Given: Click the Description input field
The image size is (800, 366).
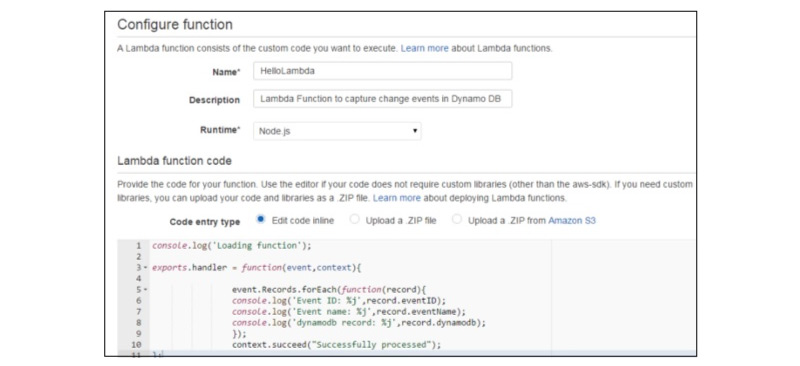Looking at the screenshot, I should pos(382,99).
